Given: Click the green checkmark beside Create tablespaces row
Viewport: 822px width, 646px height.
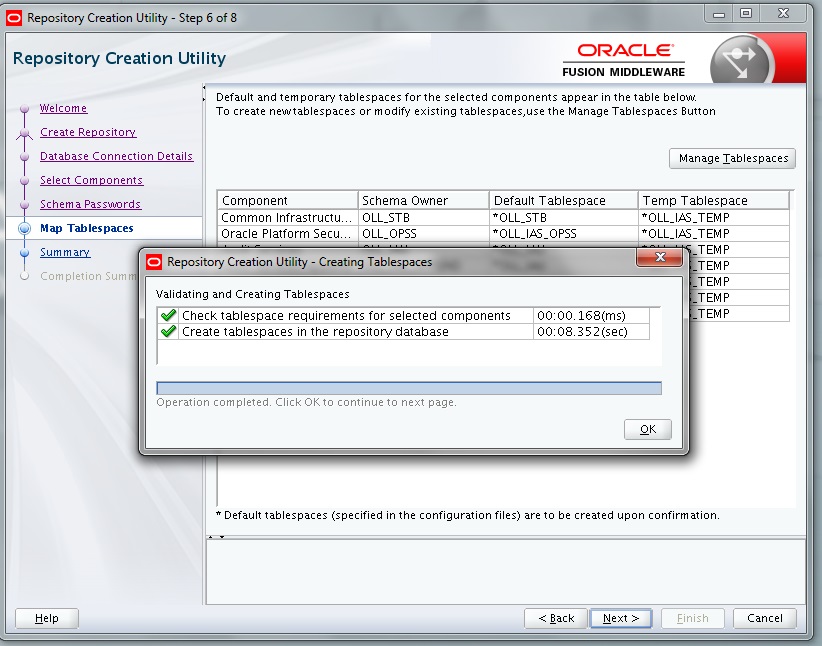Looking at the screenshot, I should (168, 331).
